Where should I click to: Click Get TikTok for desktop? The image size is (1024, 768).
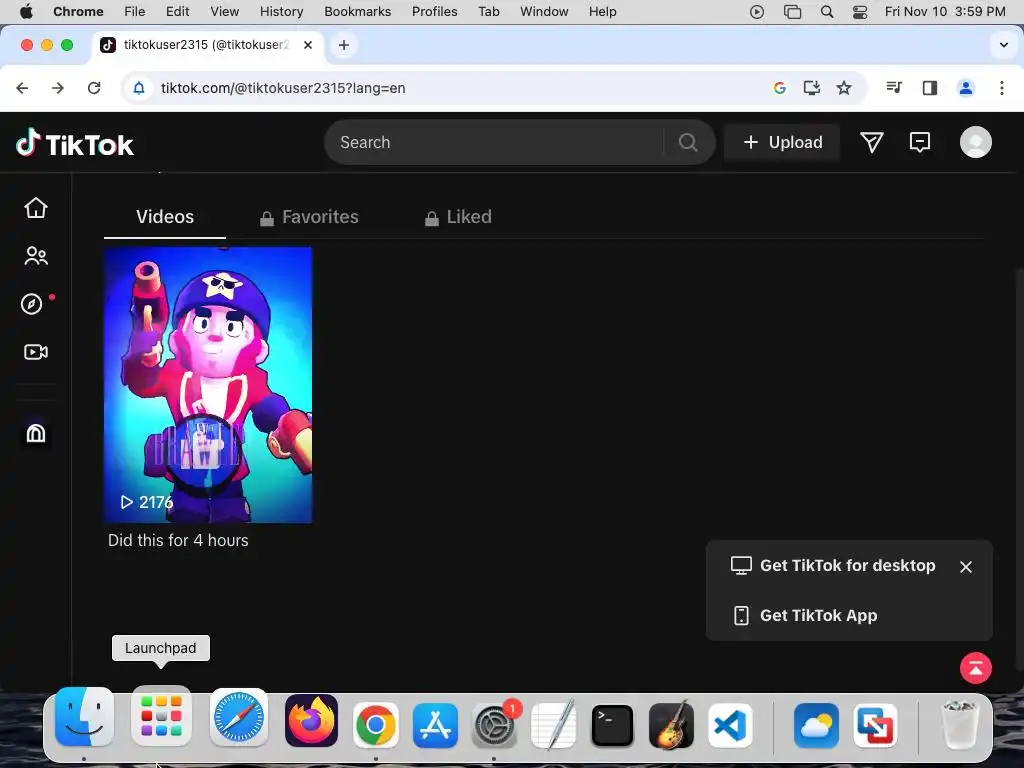click(833, 566)
